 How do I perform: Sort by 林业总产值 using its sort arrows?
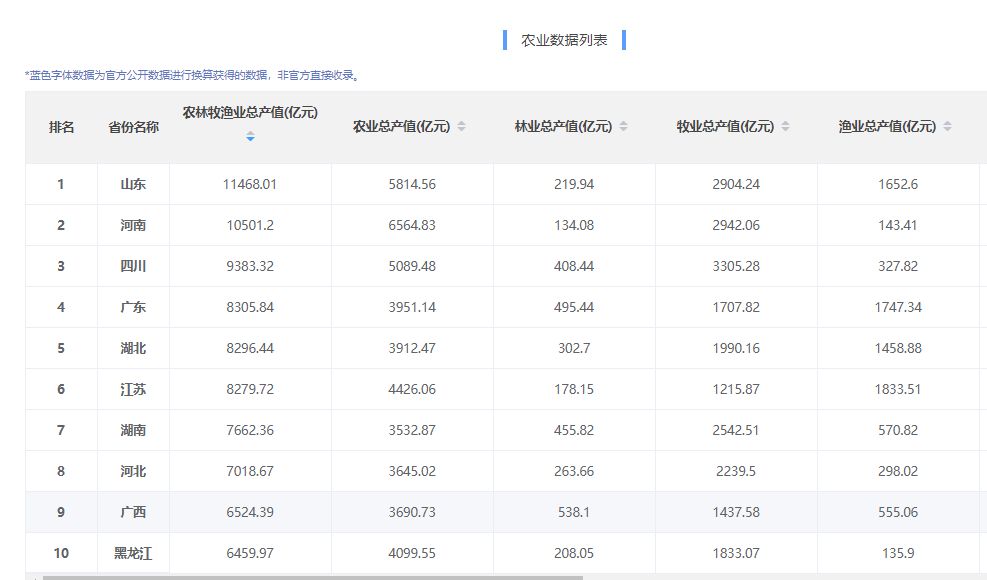coord(623,126)
